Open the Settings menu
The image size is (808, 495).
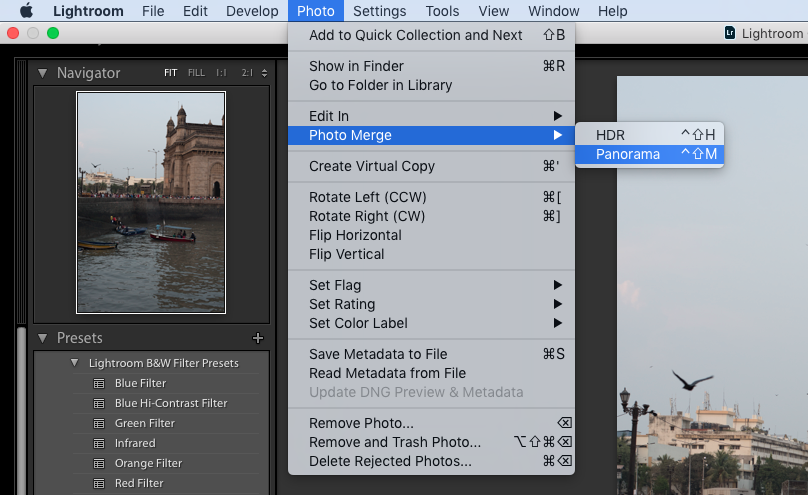(x=379, y=11)
